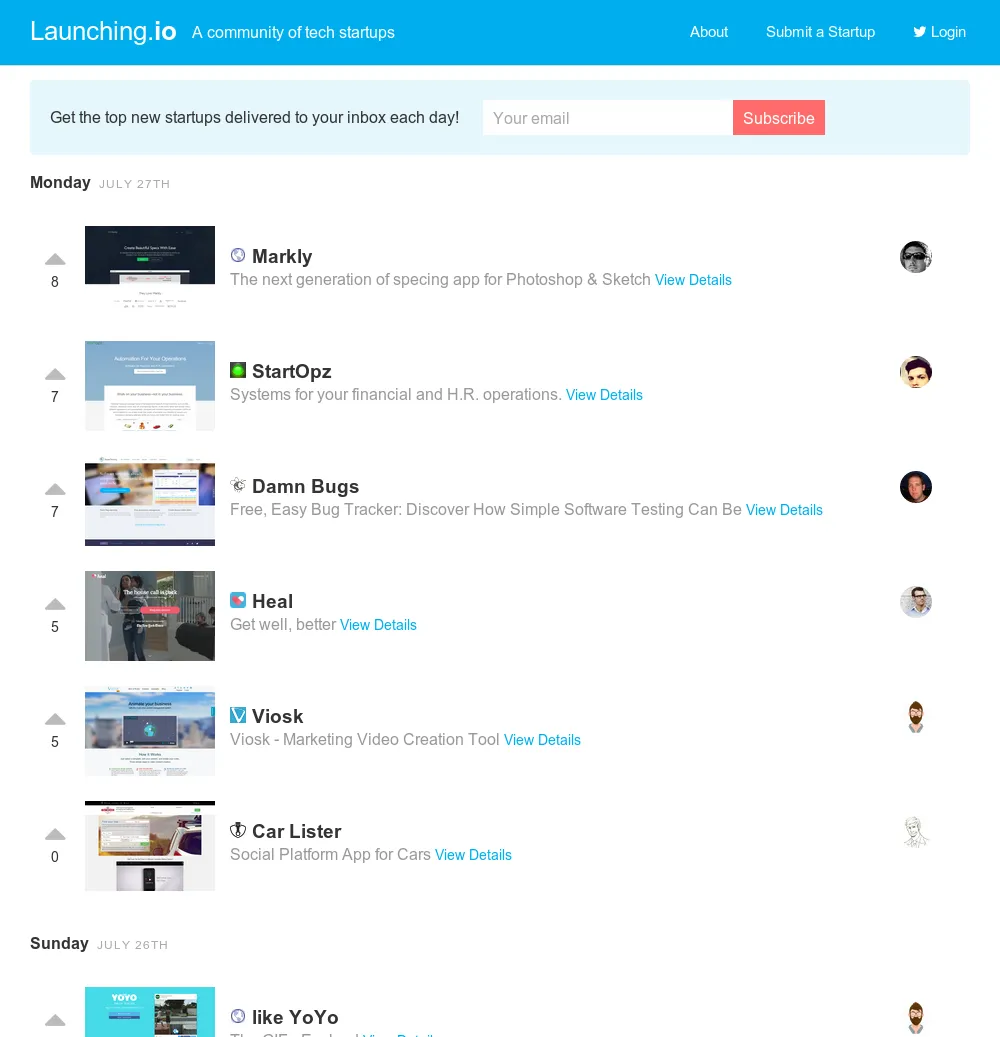The width and height of the screenshot is (1000, 1037).
Task: Upvote the Car Lister entry
Action: pyautogui.click(x=55, y=835)
